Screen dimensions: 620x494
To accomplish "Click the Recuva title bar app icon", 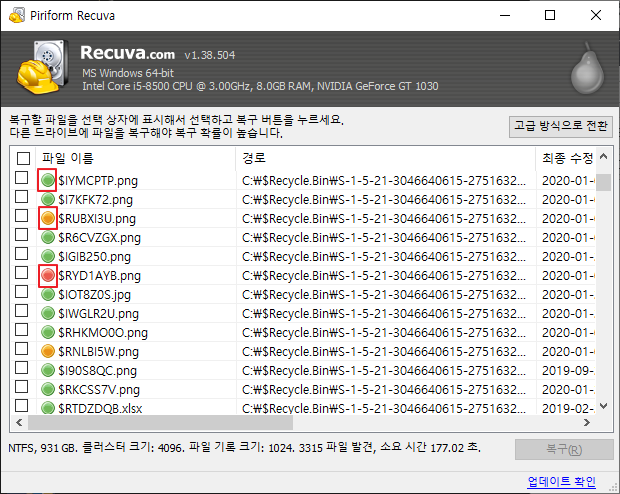I will pos(17,15).
